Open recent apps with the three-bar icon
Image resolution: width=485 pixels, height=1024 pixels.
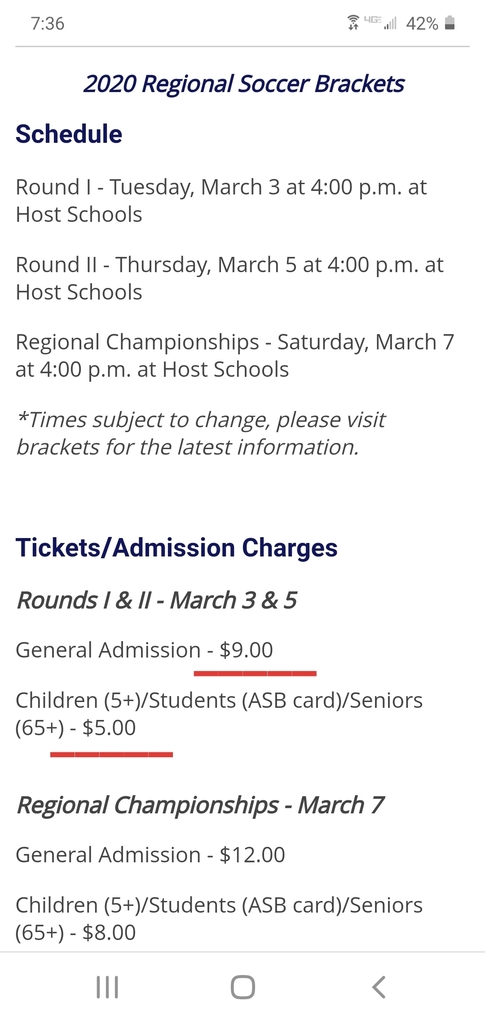click(x=107, y=987)
